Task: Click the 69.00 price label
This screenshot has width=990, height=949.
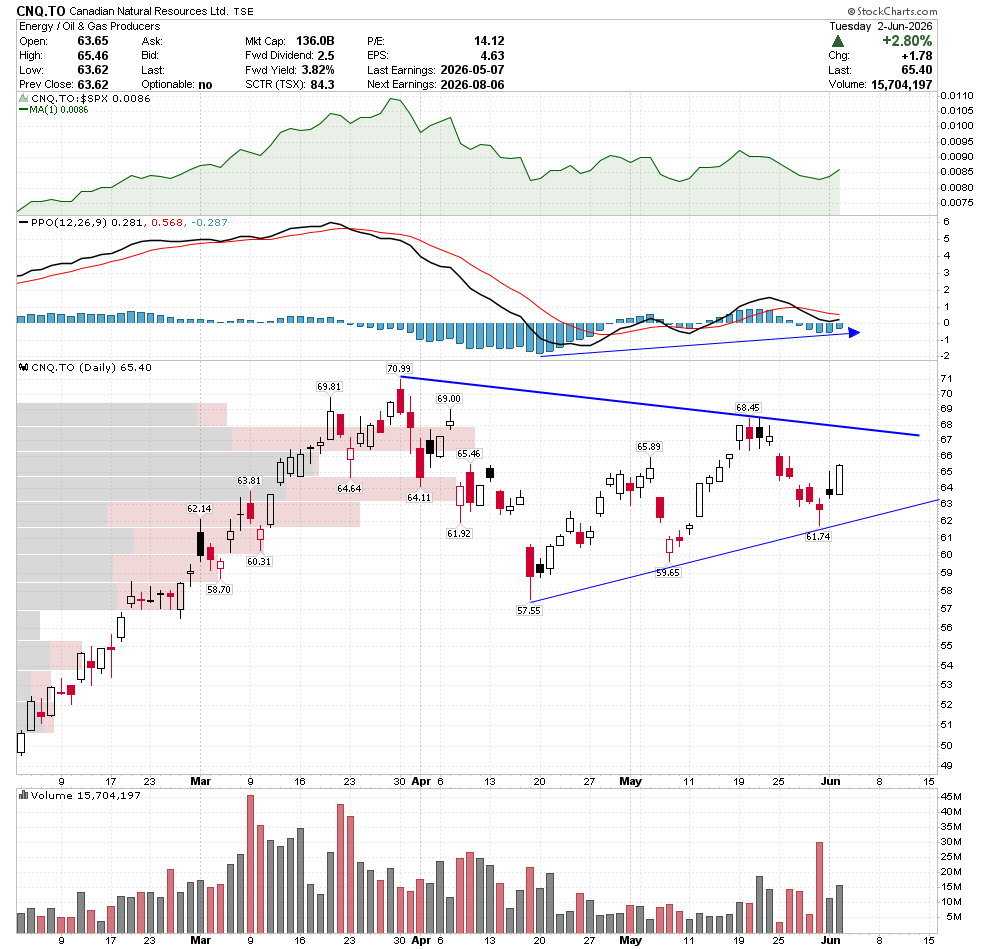Action: click(x=449, y=399)
